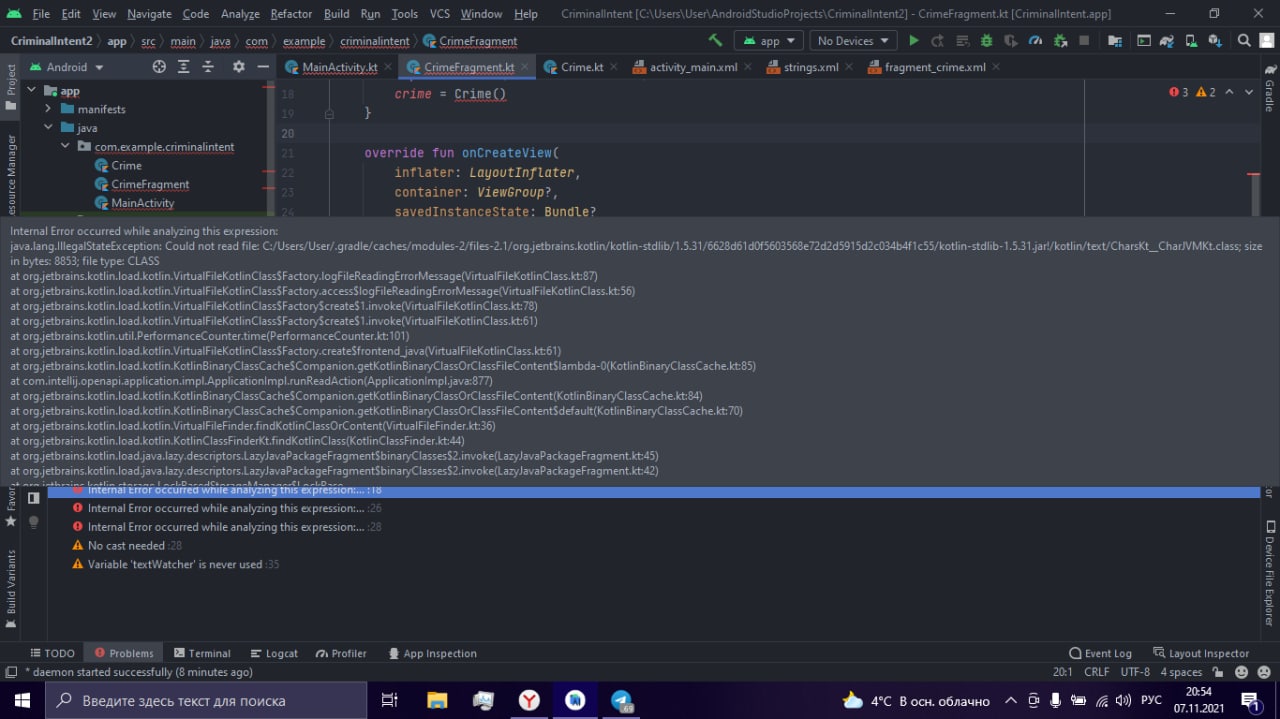Open Project panel gear options
1280x719 pixels.
[238, 67]
